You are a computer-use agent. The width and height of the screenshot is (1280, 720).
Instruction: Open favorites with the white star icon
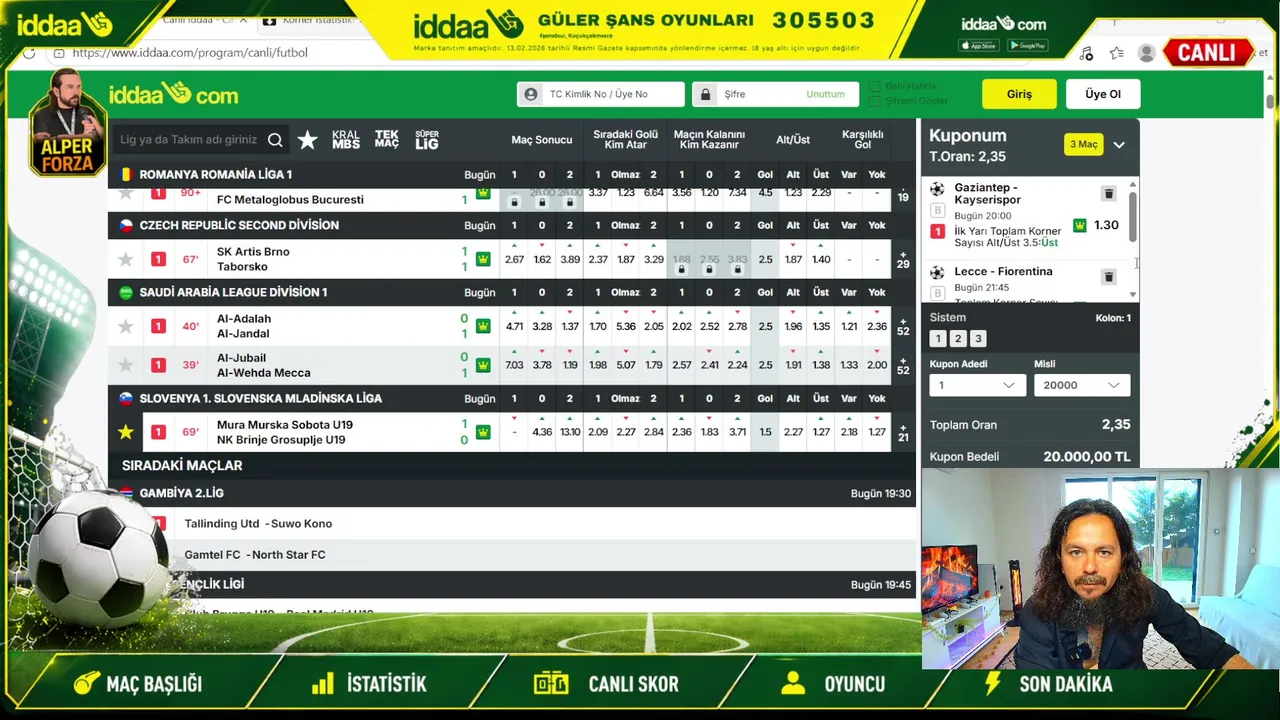[x=307, y=140]
